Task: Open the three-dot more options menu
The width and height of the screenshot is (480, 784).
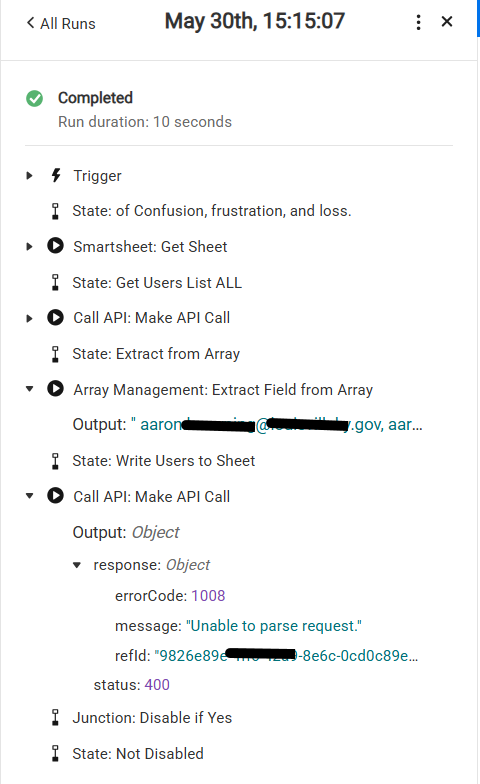Action: tap(418, 22)
